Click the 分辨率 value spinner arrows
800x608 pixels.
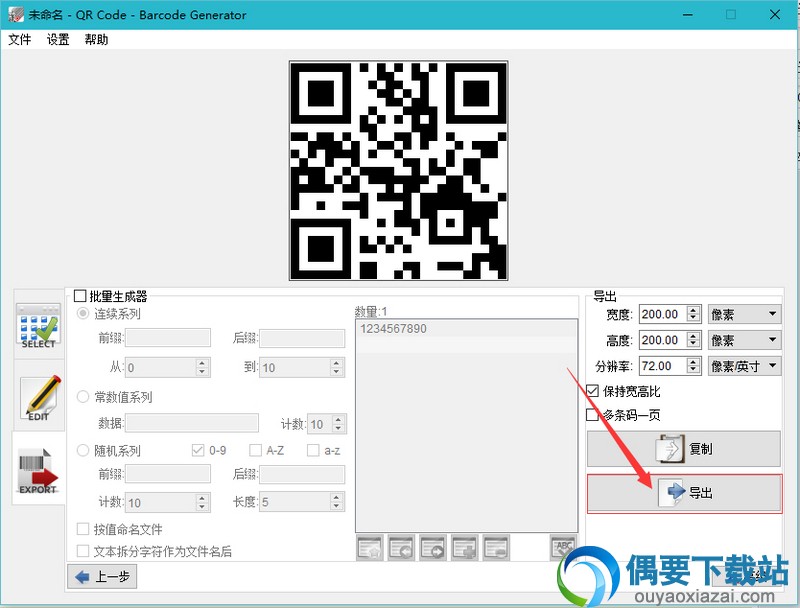point(693,366)
